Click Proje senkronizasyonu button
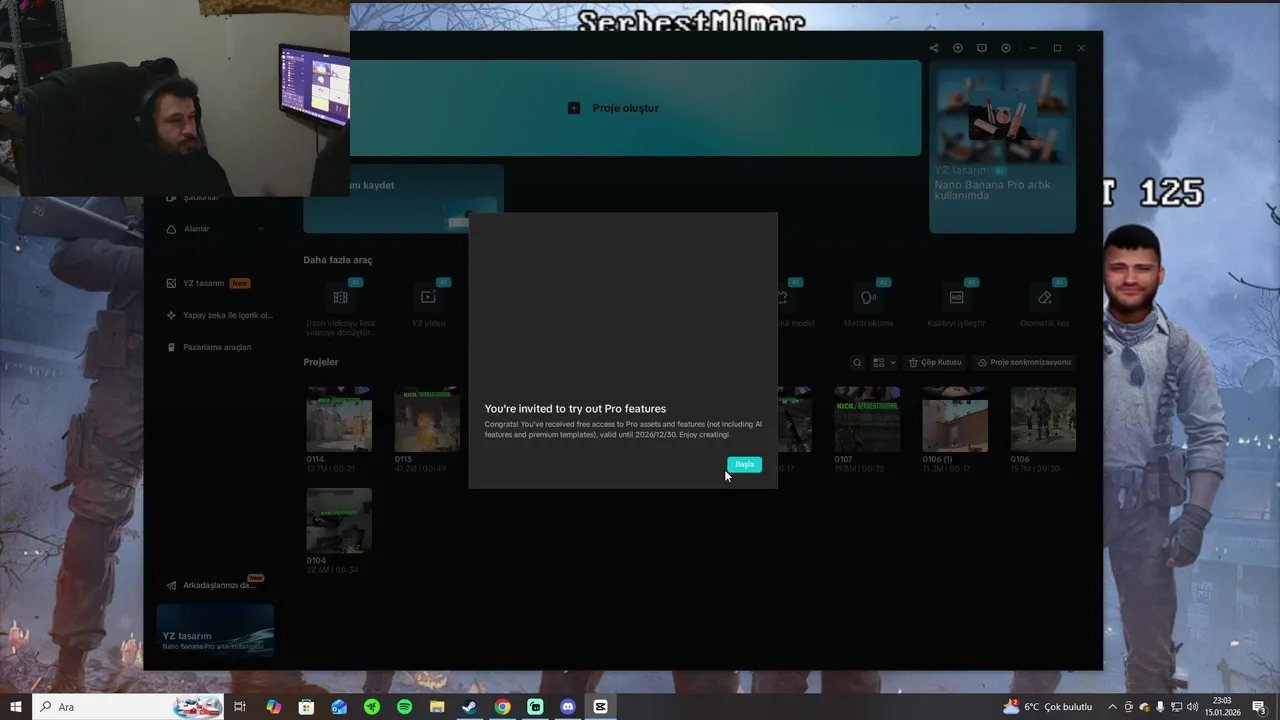This screenshot has width=1280, height=720. (x=1025, y=362)
